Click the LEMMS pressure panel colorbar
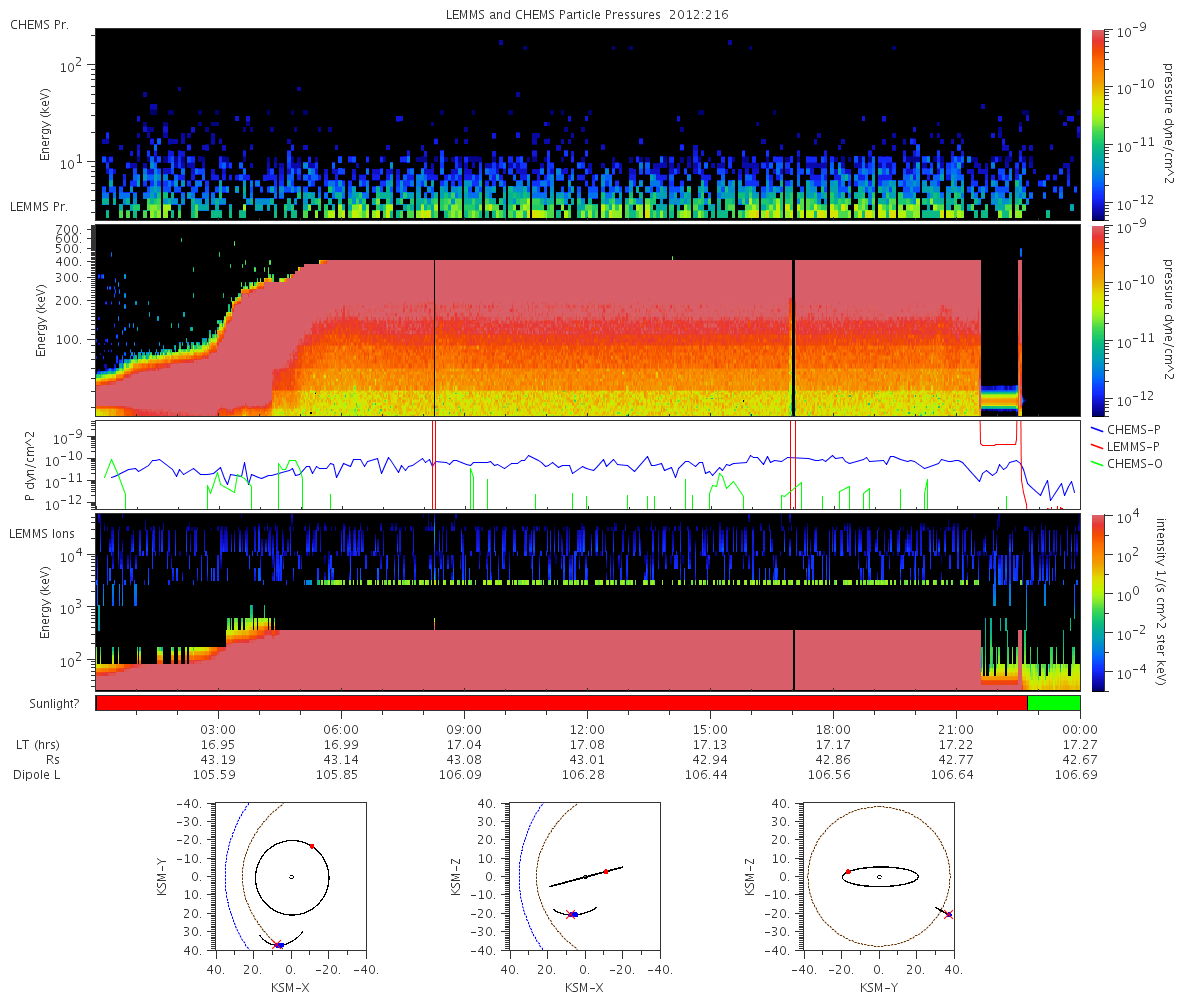 (x=1097, y=319)
